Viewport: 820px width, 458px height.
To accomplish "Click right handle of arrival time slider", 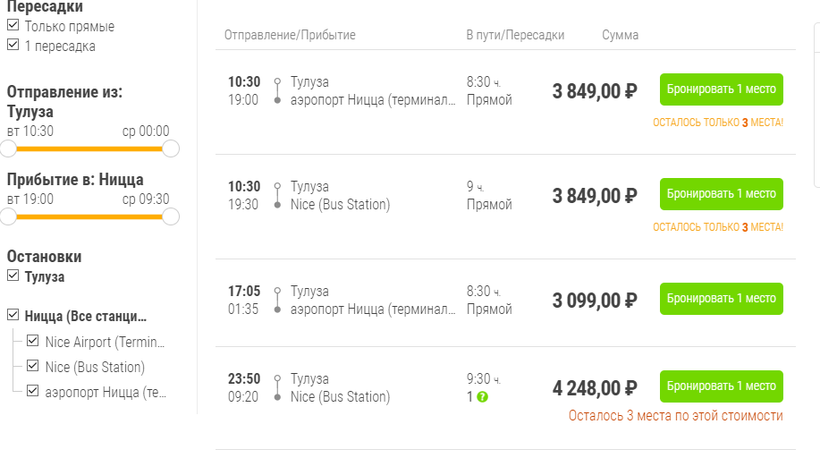I will click(x=170, y=216).
